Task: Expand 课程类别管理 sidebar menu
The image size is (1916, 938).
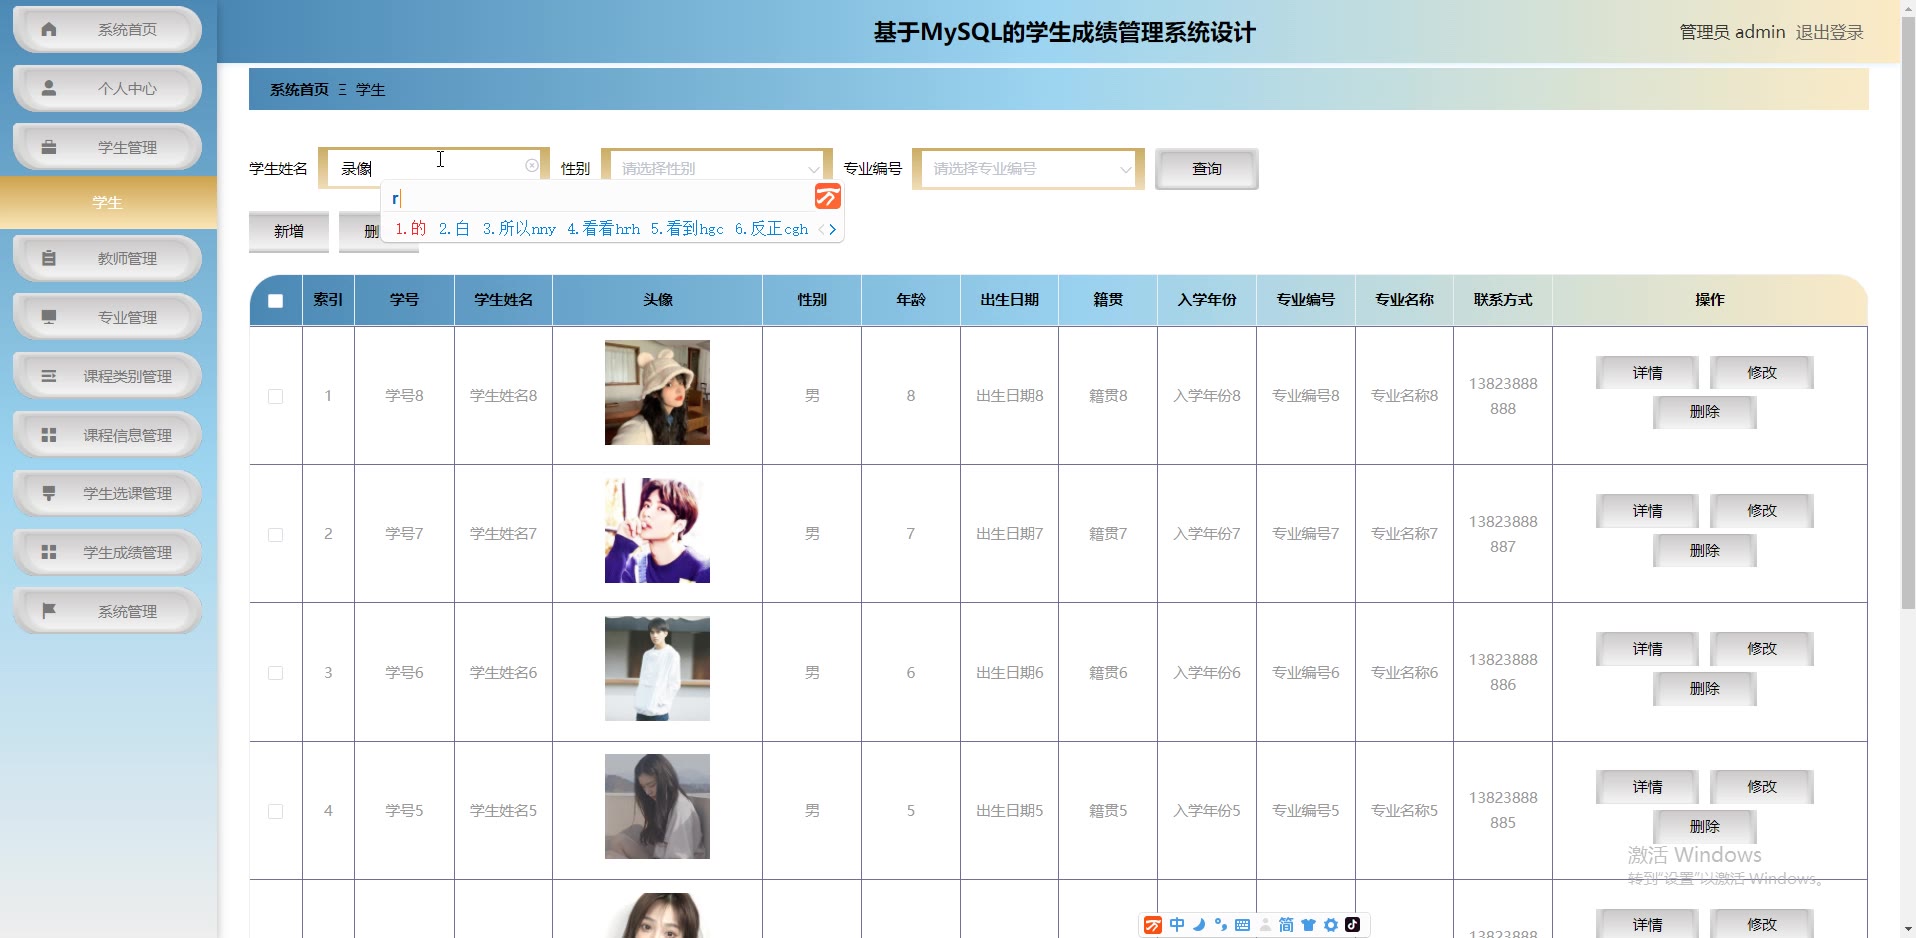Action: pyautogui.click(x=107, y=376)
